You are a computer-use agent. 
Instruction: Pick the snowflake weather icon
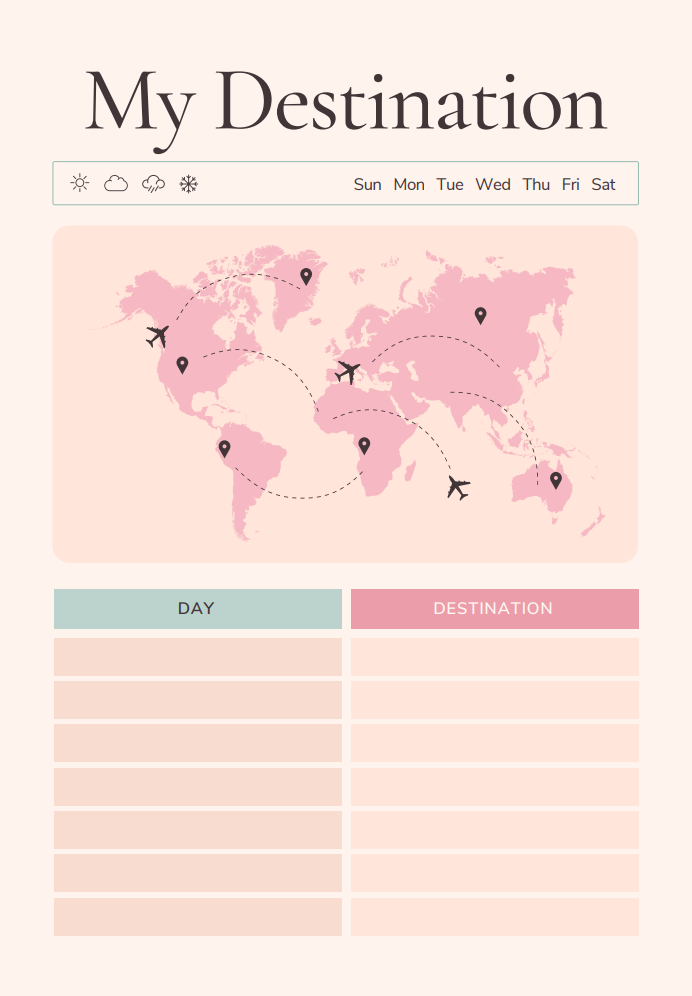(x=189, y=183)
